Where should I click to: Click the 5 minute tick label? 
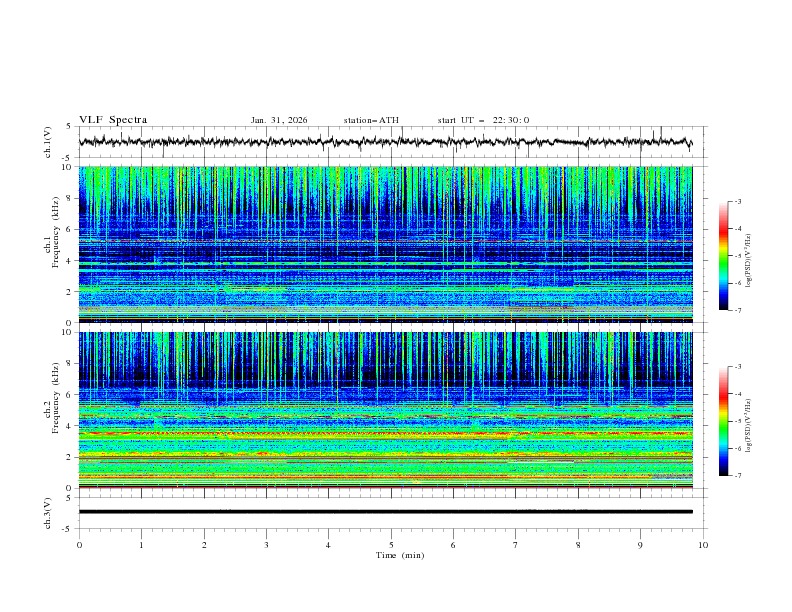pos(391,545)
